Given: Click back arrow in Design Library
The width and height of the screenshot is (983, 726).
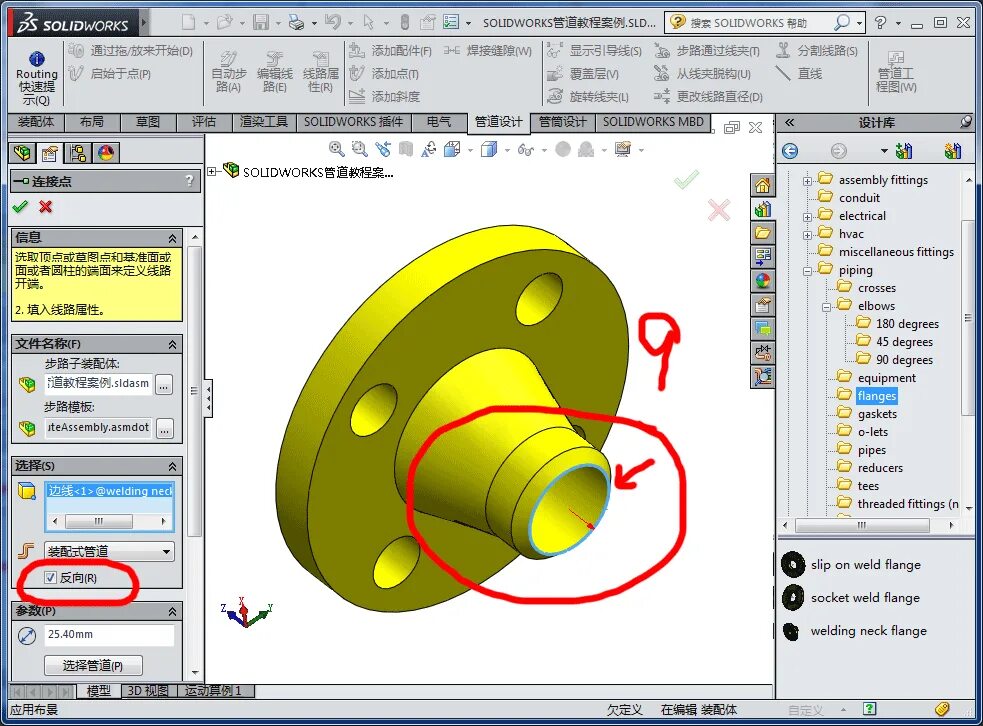Looking at the screenshot, I should (790, 150).
